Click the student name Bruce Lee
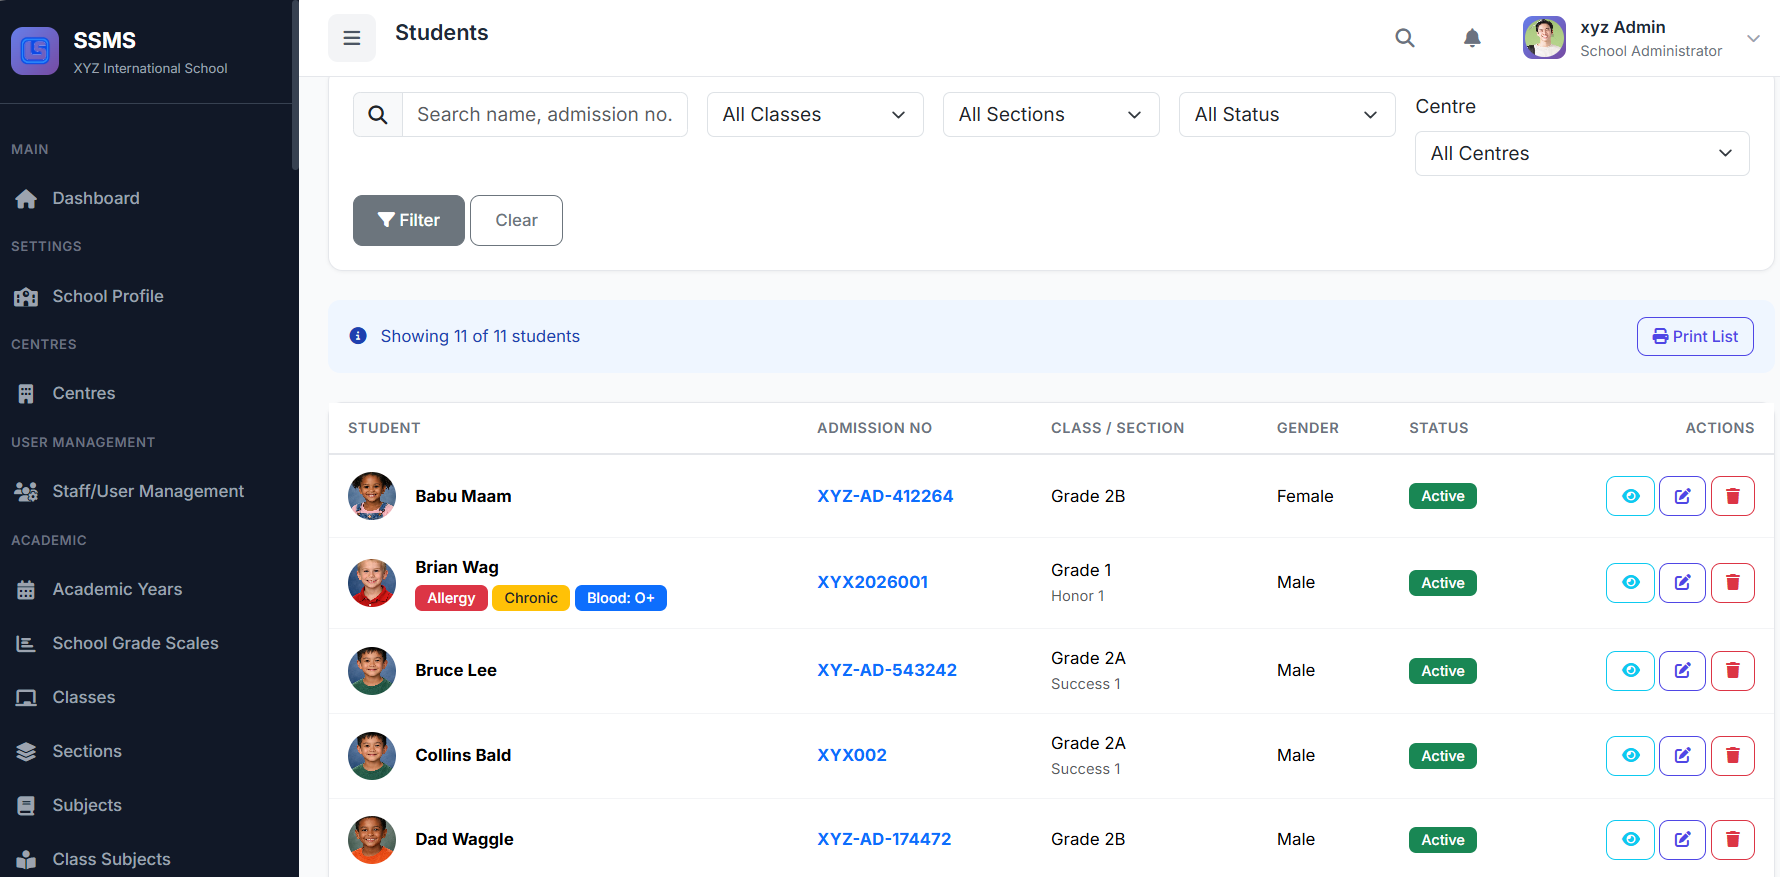This screenshot has height=877, width=1780. [x=456, y=670]
